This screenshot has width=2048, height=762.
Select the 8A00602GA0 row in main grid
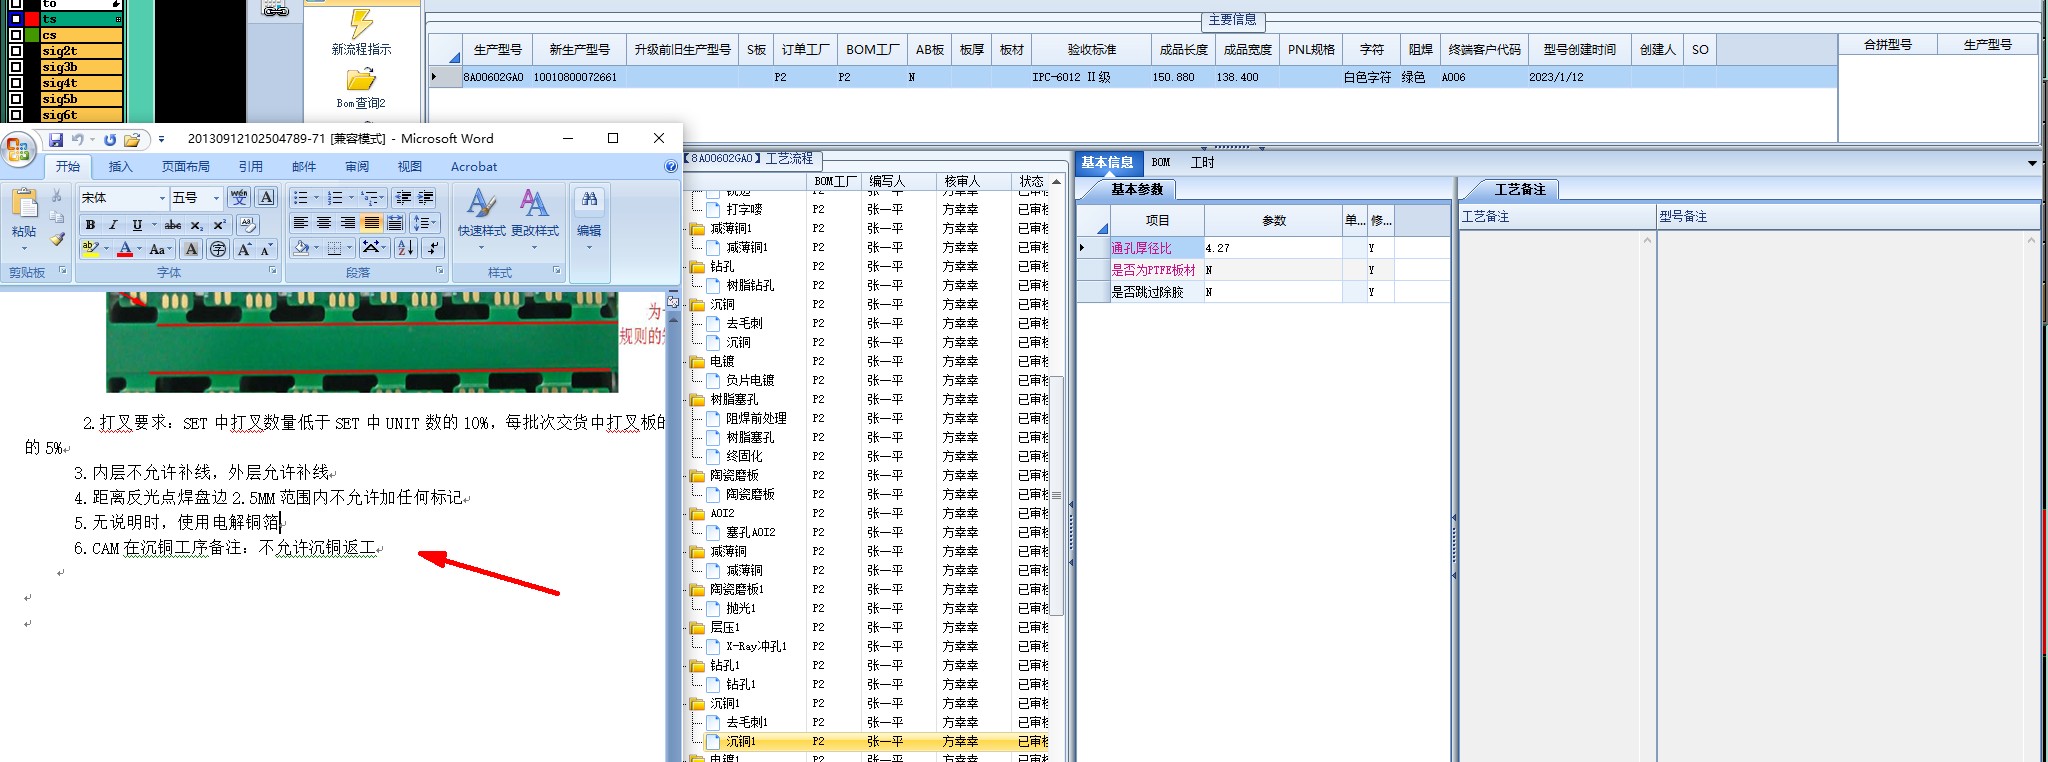point(1133,77)
